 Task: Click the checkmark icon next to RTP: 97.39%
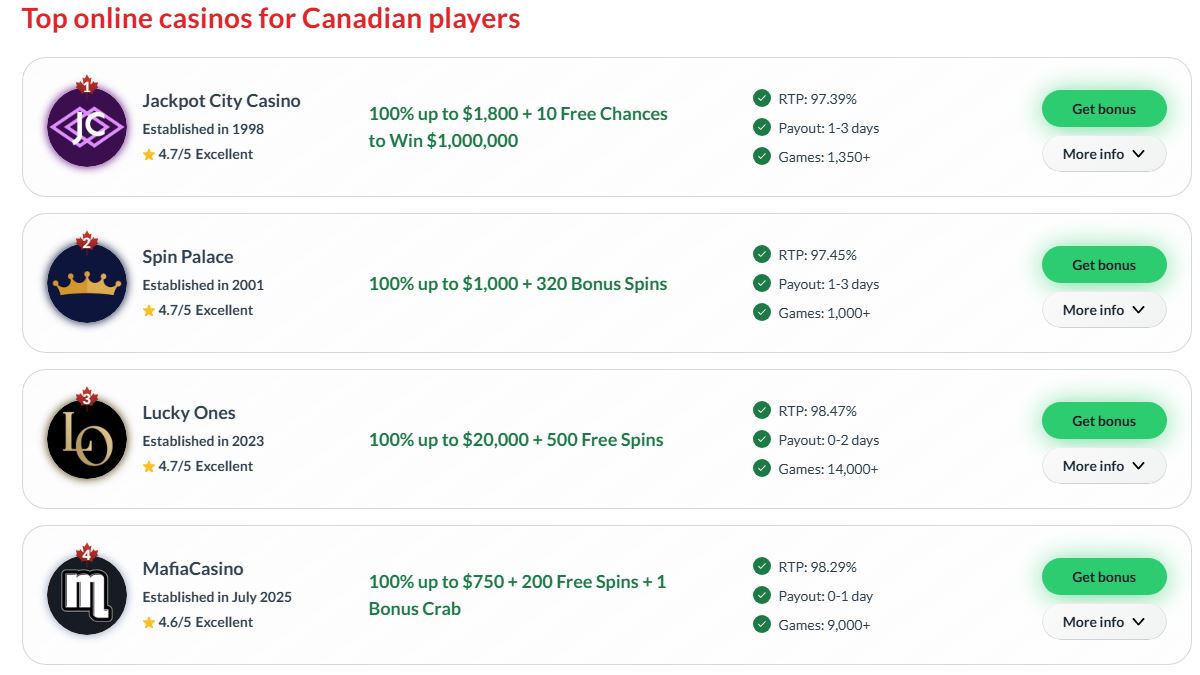[x=762, y=98]
